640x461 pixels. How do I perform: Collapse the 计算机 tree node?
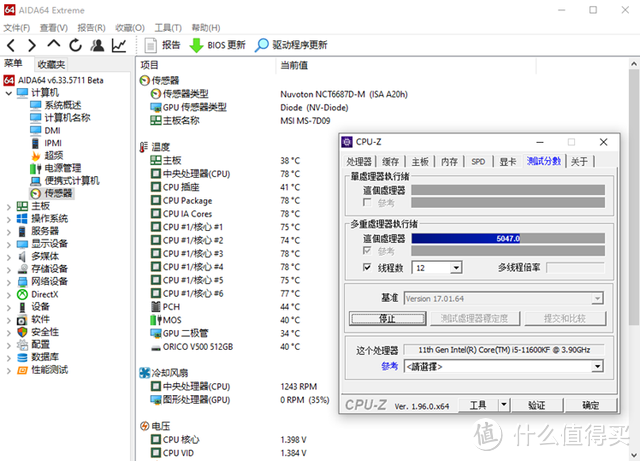(x=9, y=93)
